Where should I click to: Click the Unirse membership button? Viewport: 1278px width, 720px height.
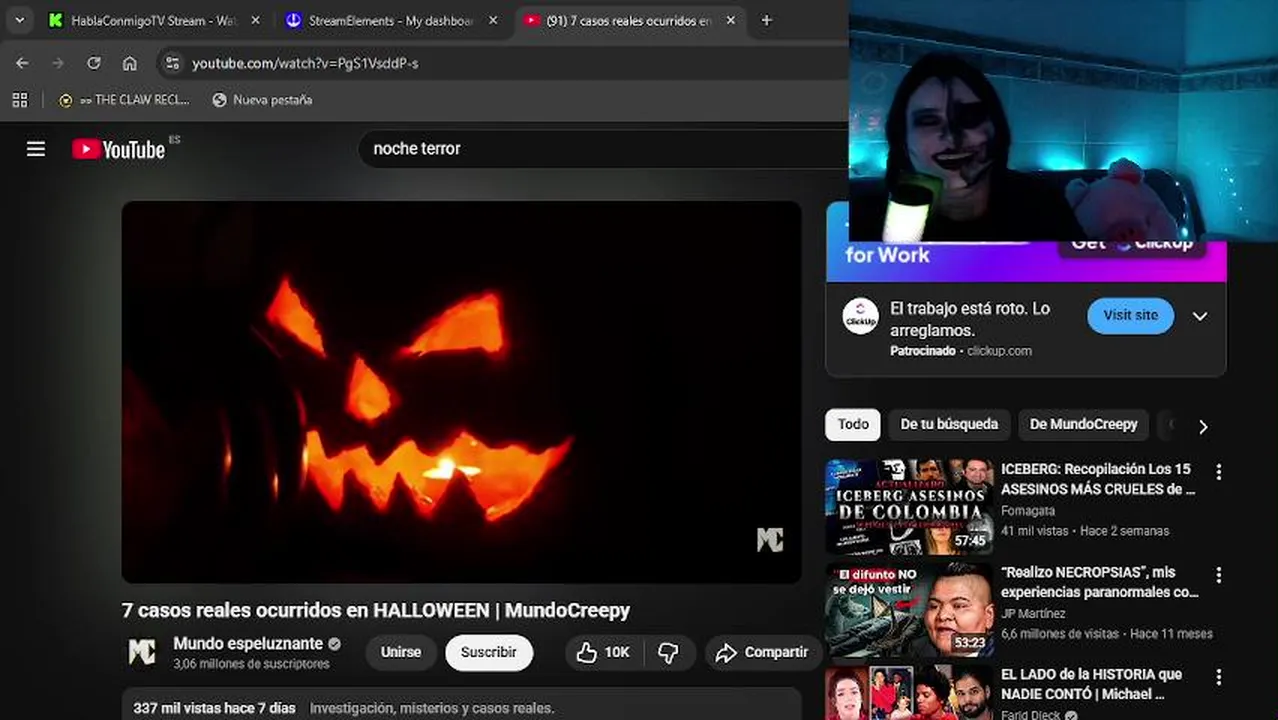pyautogui.click(x=401, y=652)
